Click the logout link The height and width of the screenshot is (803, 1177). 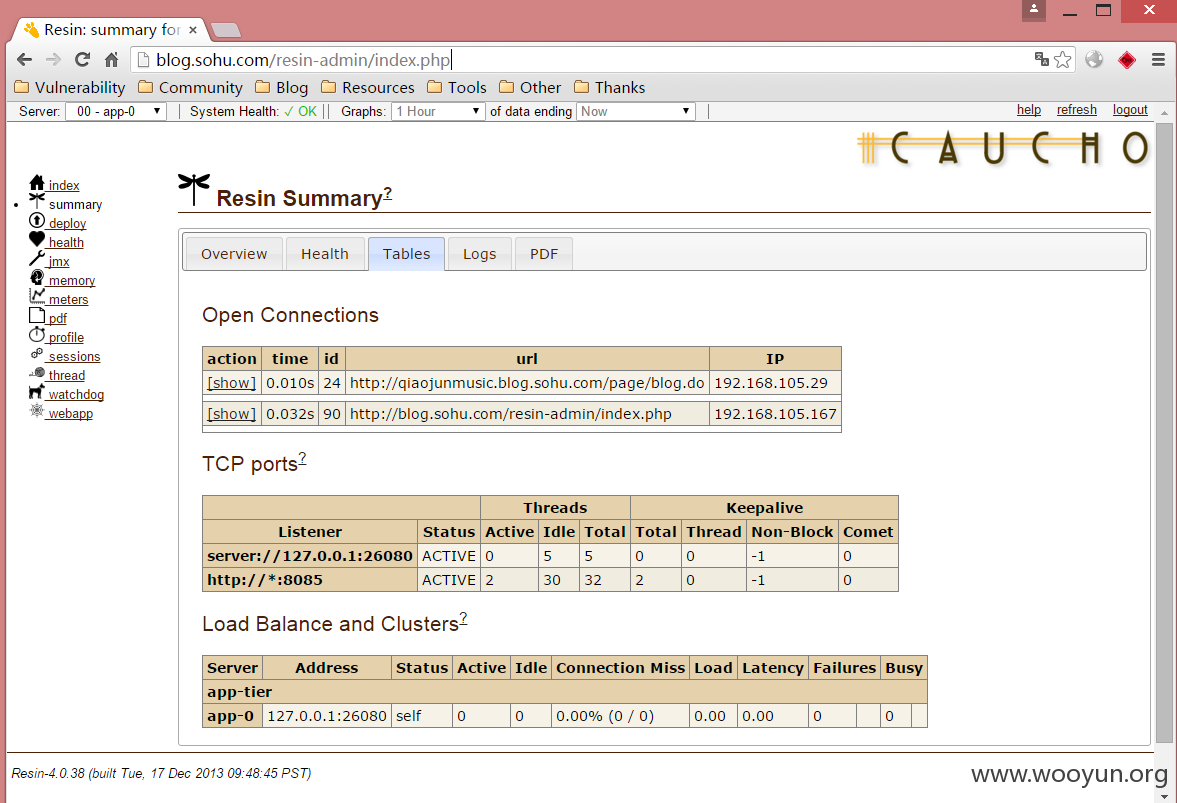point(1130,110)
